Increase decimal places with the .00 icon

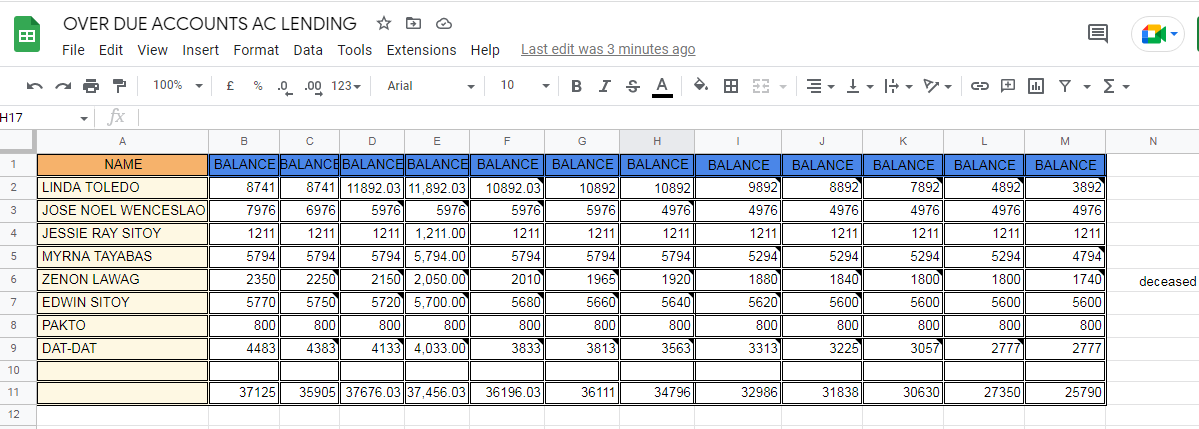coord(313,86)
